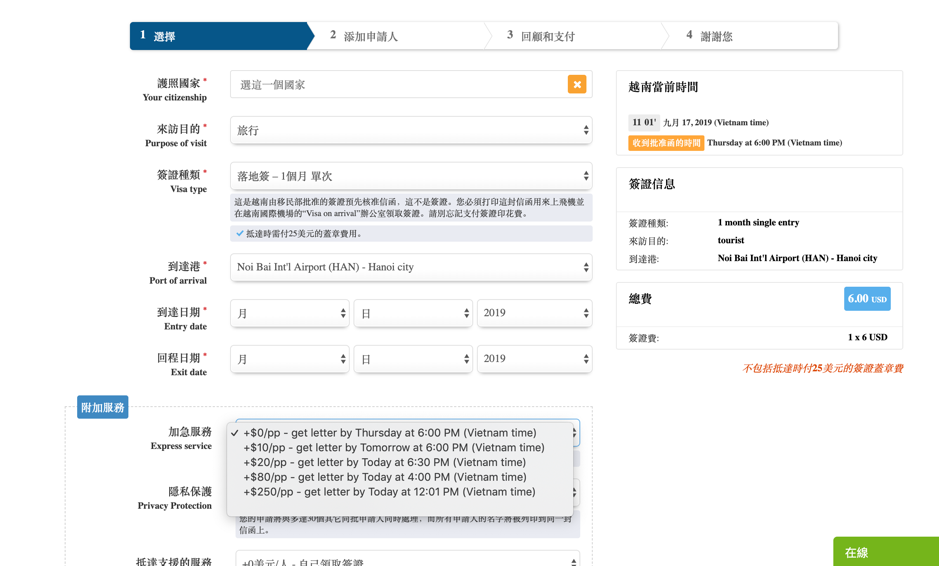Open the Purpose of visit dropdown
The width and height of the screenshot is (939, 566).
tap(410, 130)
